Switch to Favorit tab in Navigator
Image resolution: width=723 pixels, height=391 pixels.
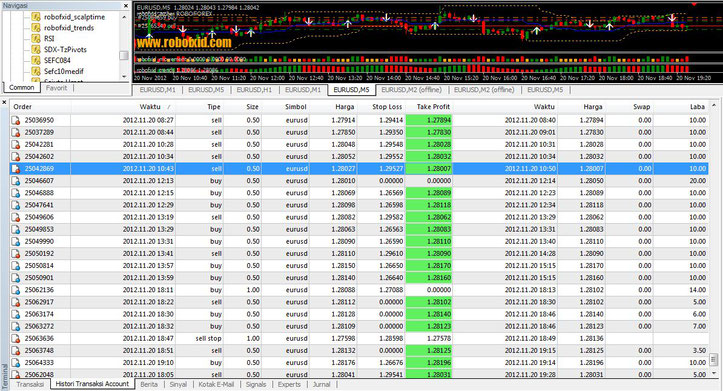(56, 88)
